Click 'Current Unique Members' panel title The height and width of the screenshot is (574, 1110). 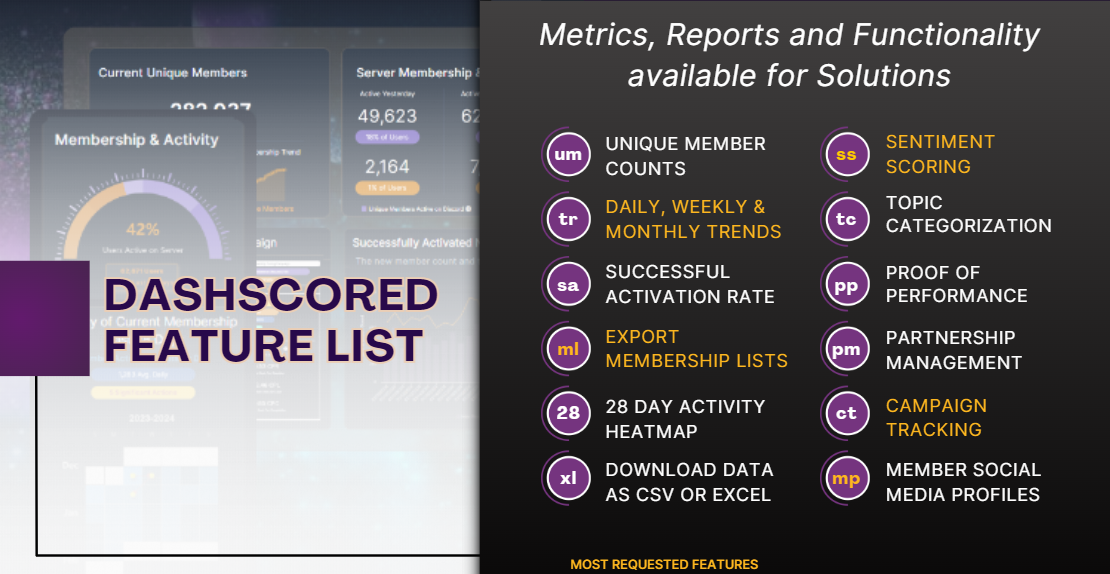point(173,72)
